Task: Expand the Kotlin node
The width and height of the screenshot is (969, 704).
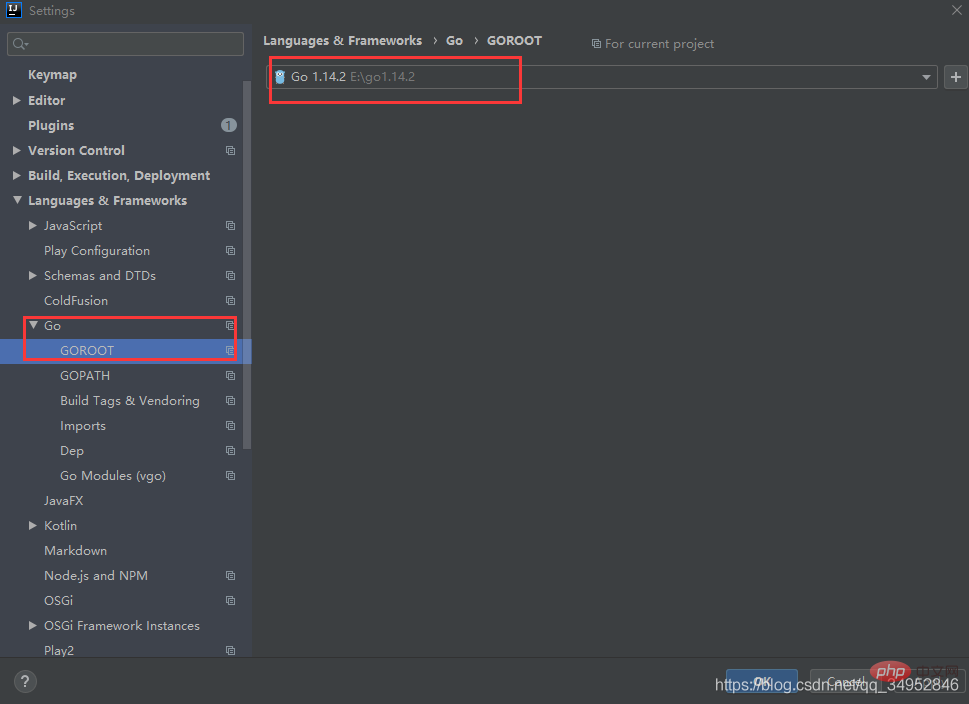Action: [33, 525]
